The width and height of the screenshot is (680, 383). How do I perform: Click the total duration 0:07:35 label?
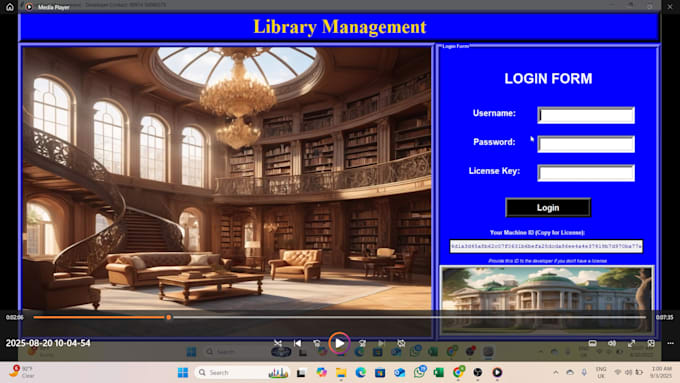pos(664,318)
